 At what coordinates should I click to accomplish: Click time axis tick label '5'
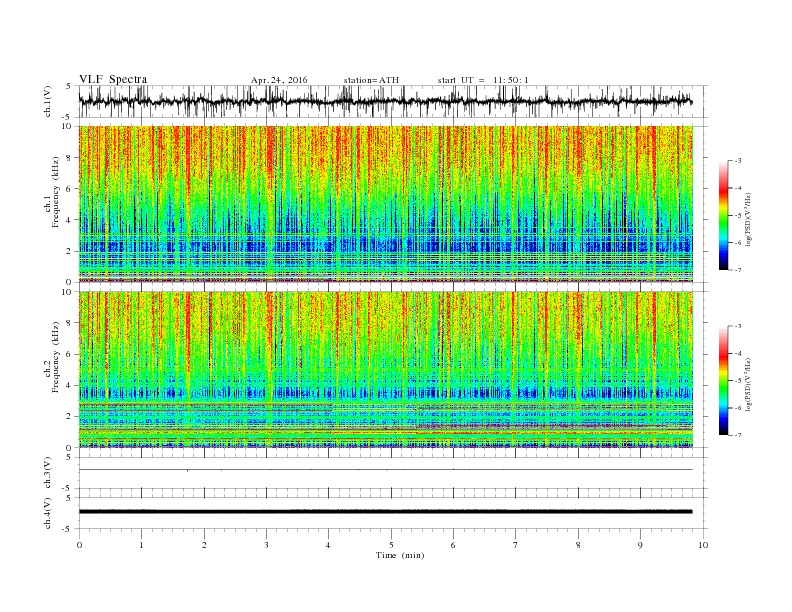[x=391, y=545]
